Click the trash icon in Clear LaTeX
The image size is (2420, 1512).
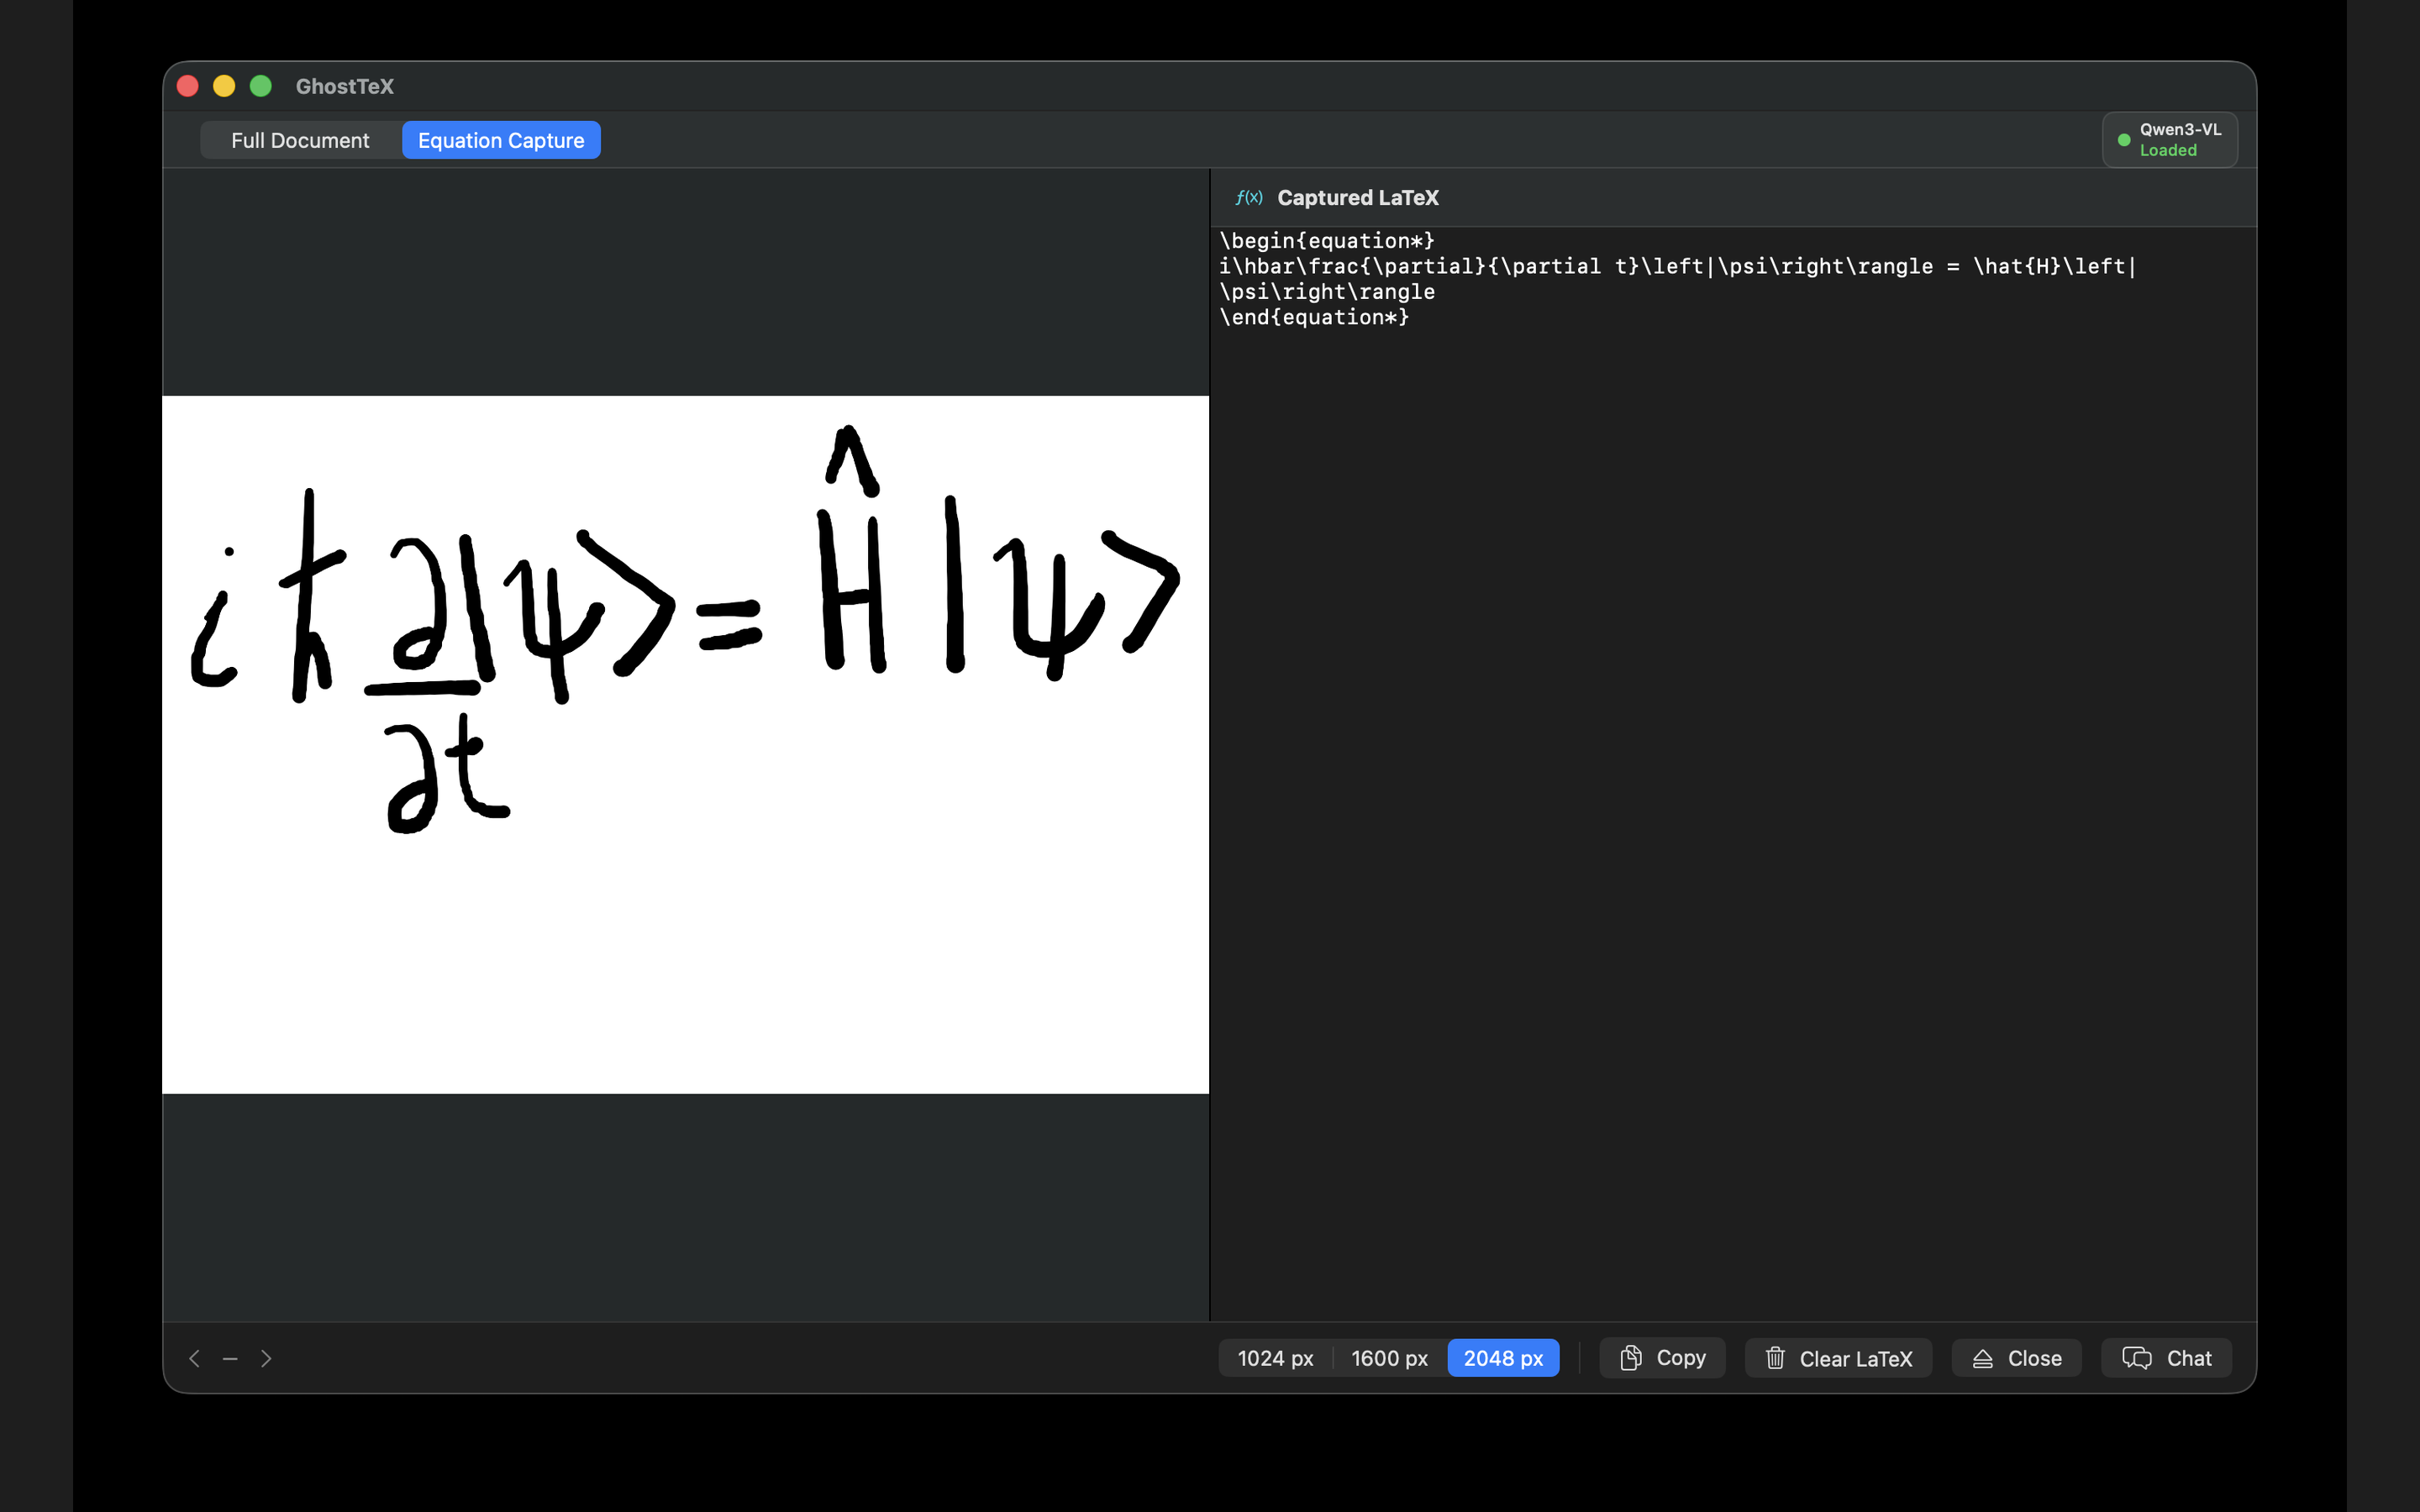tap(1774, 1358)
